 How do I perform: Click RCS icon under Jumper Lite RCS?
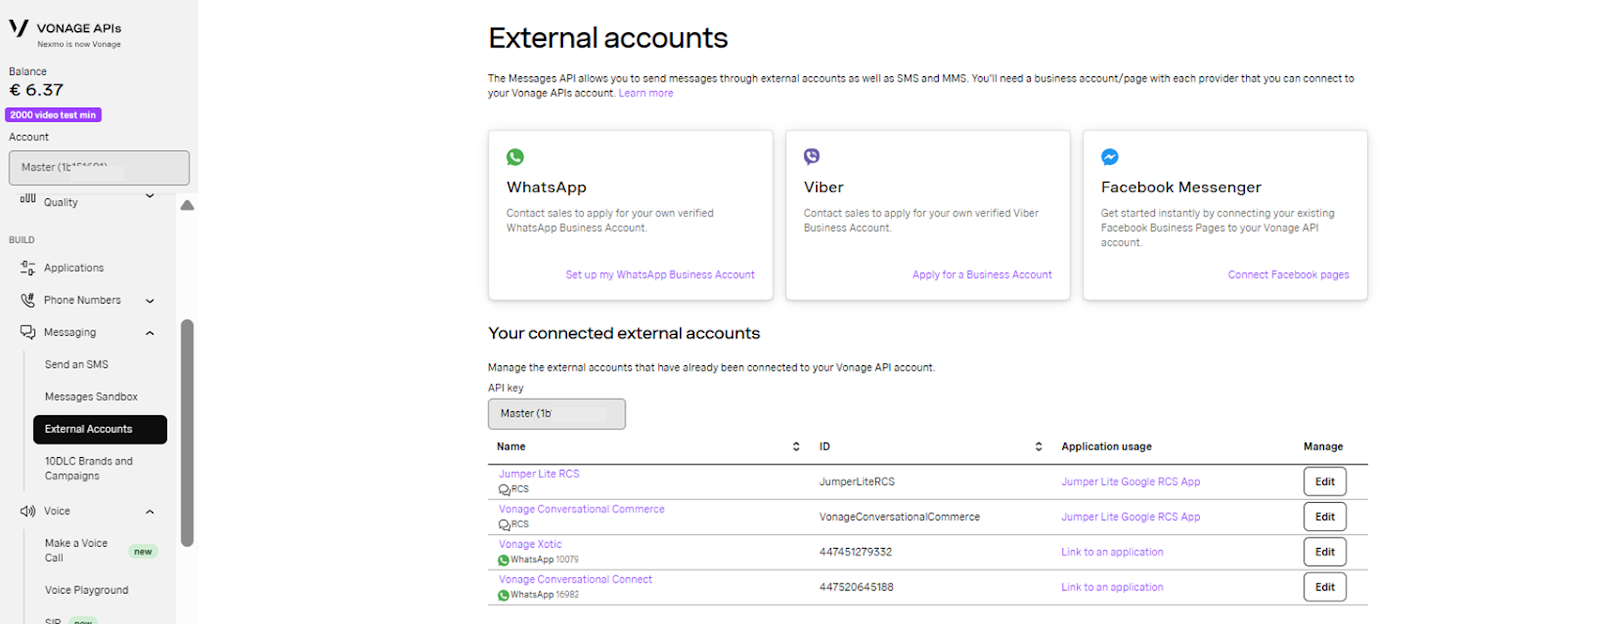[504, 490]
